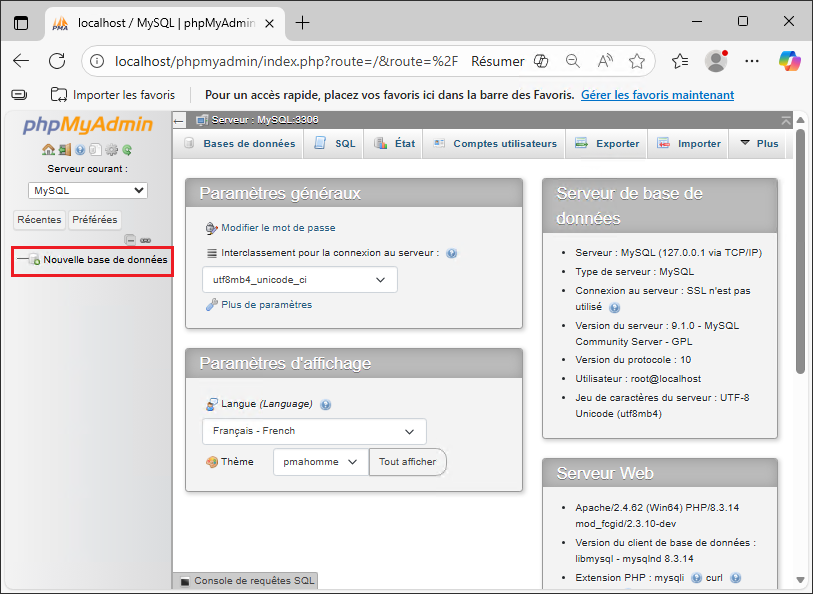Click the Tout afficher button
Screen dimensions: 813x594
(x=407, y=462)
